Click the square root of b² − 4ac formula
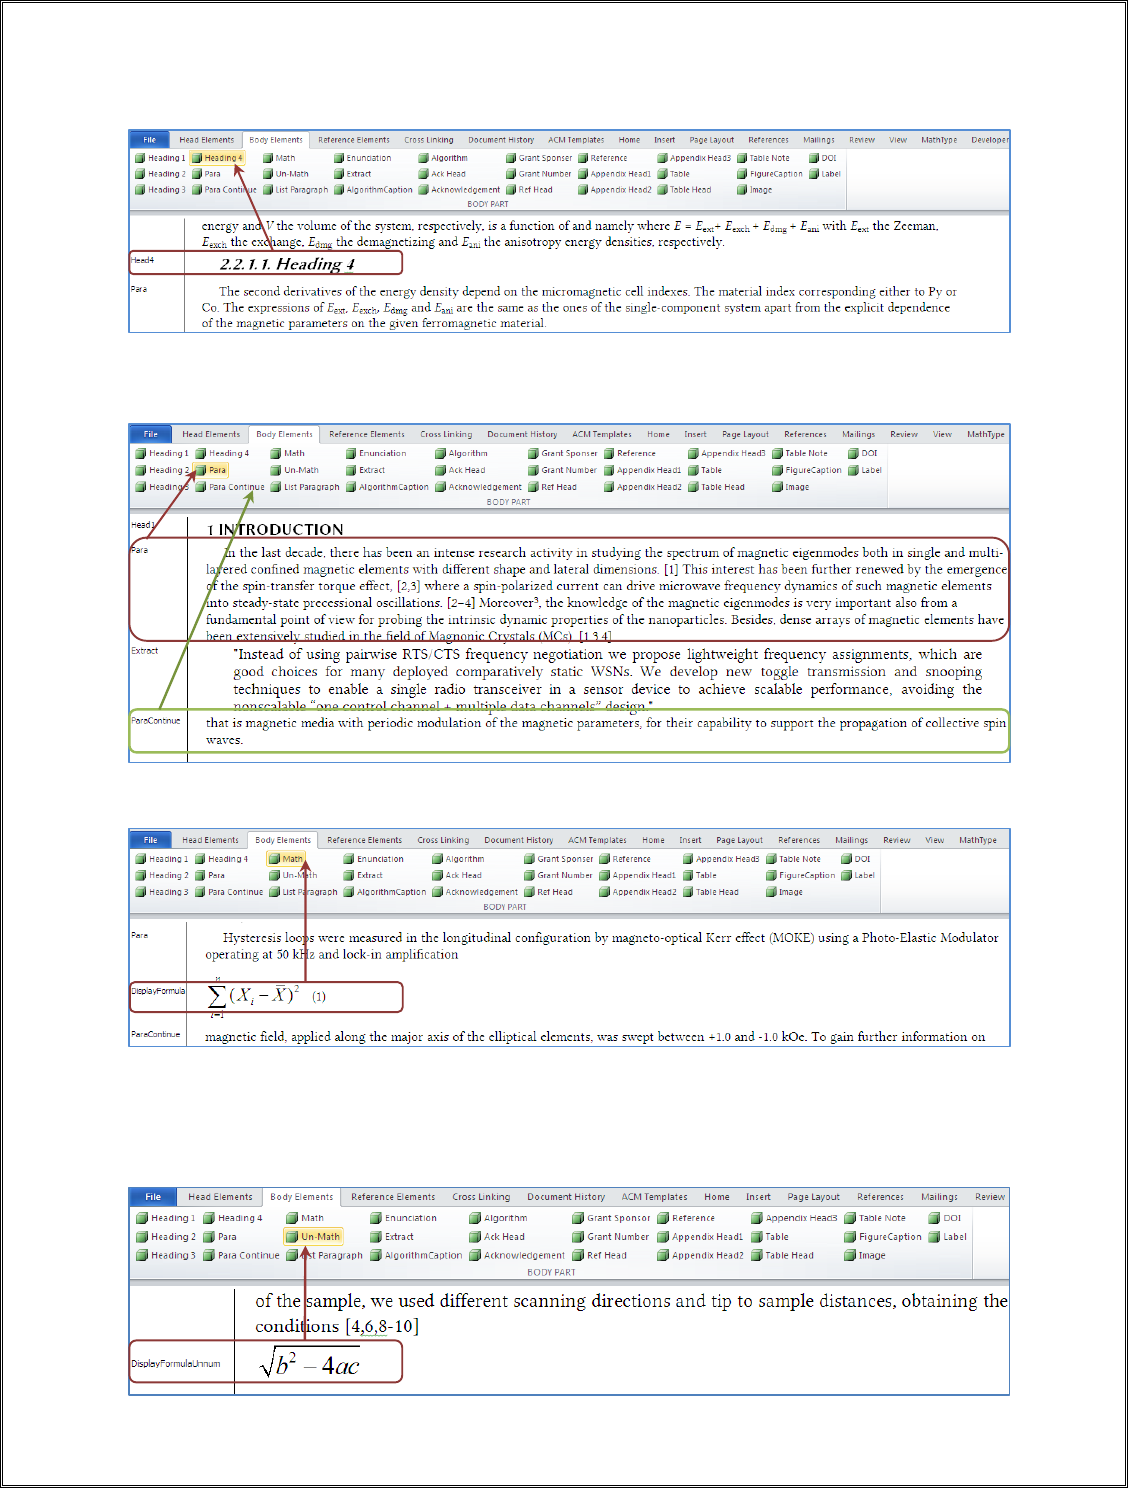This screenshot has width=1128, height=1488. click(x=309, y=1364)
